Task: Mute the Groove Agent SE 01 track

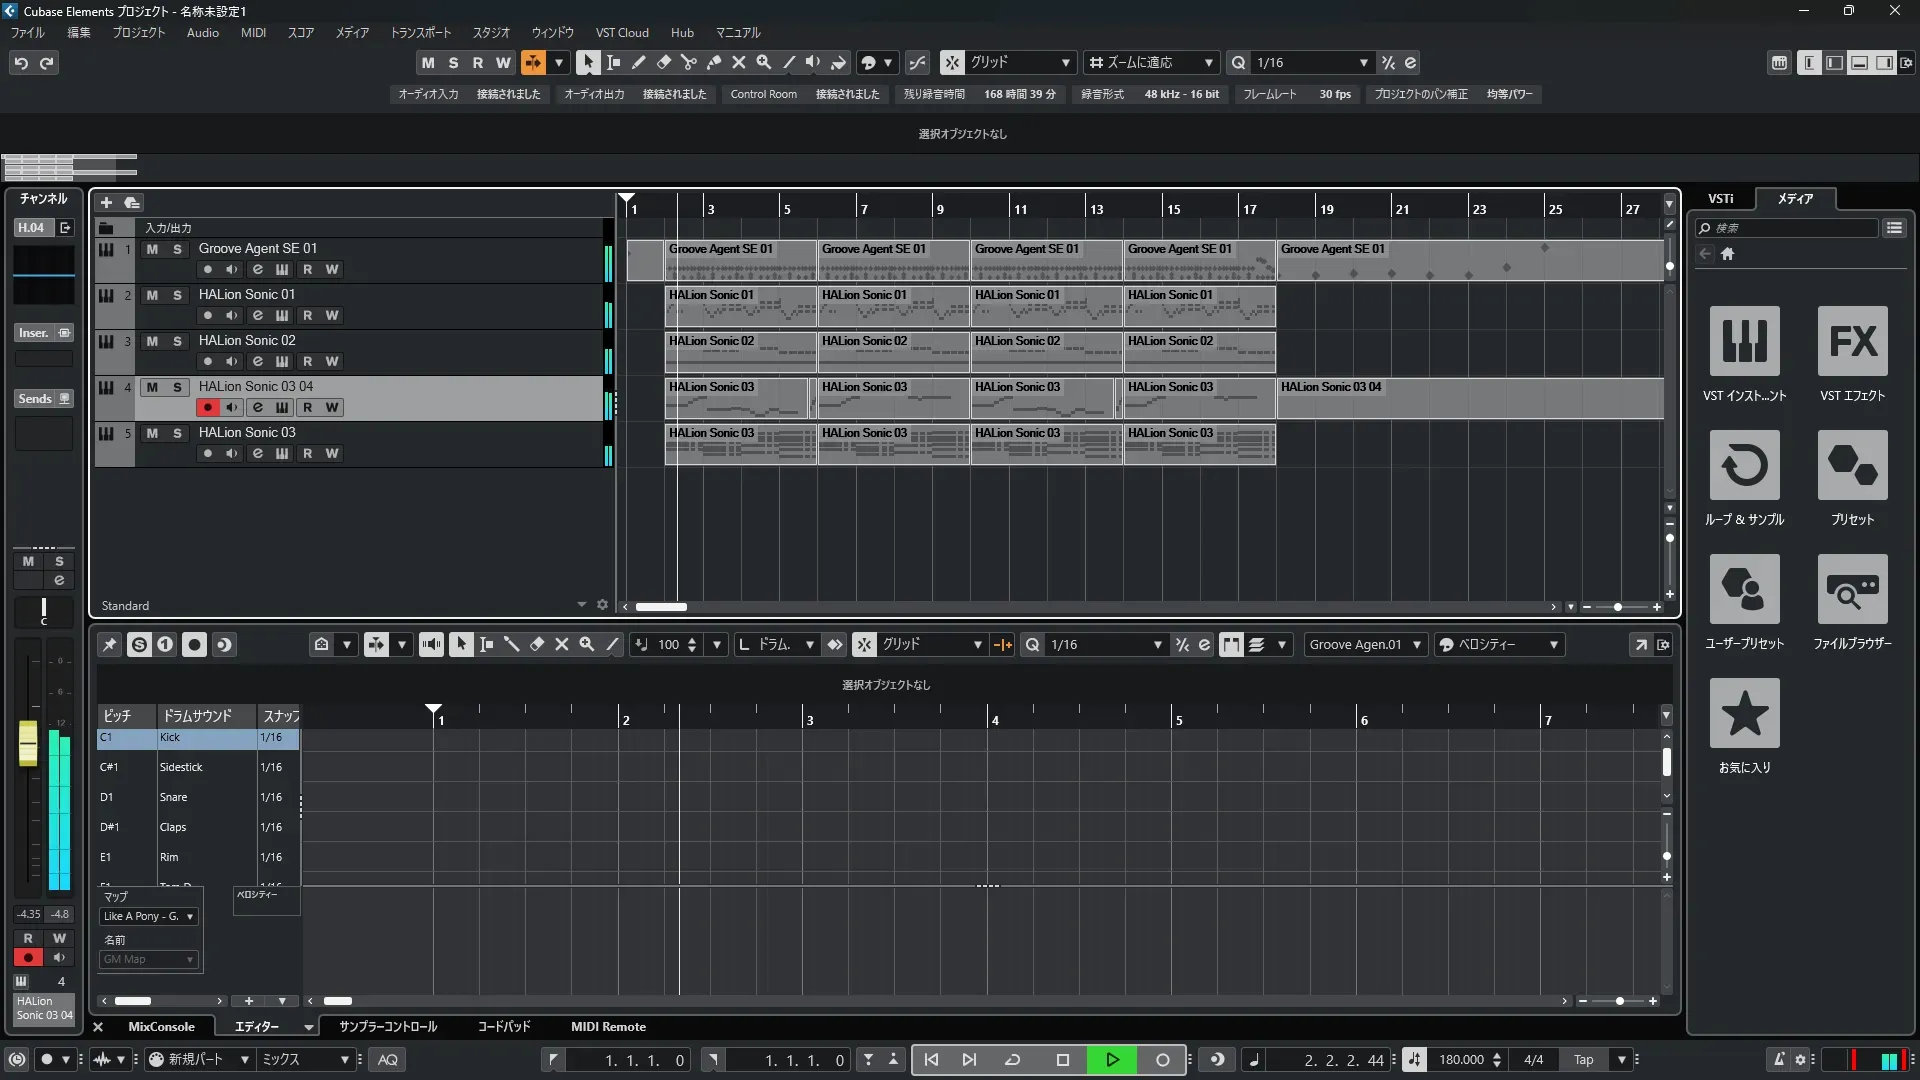Action: 152,249
